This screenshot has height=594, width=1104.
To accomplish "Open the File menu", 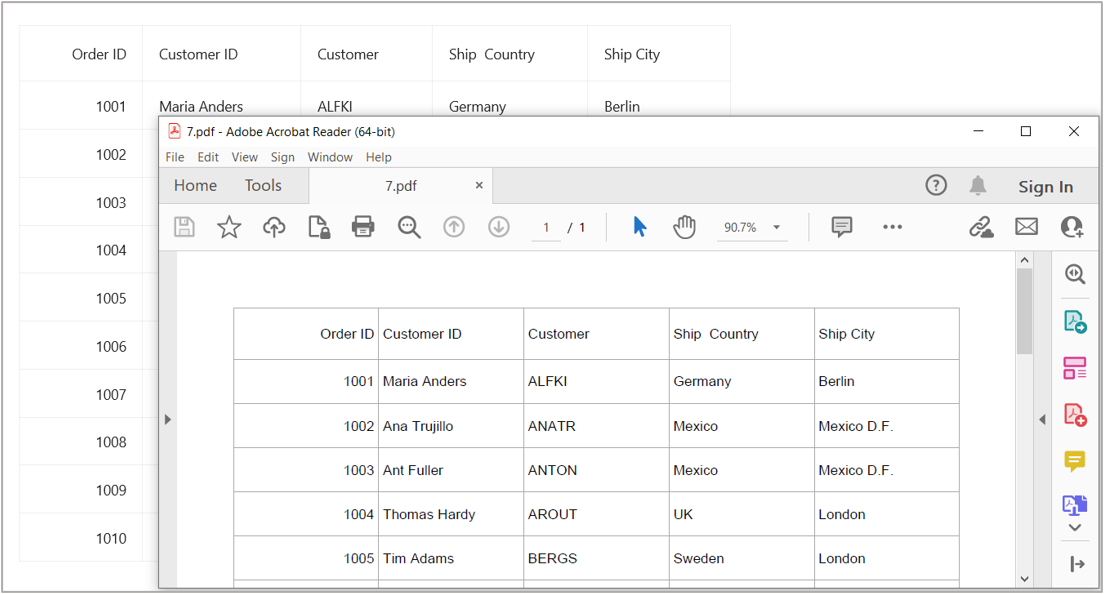I will 175,157.
